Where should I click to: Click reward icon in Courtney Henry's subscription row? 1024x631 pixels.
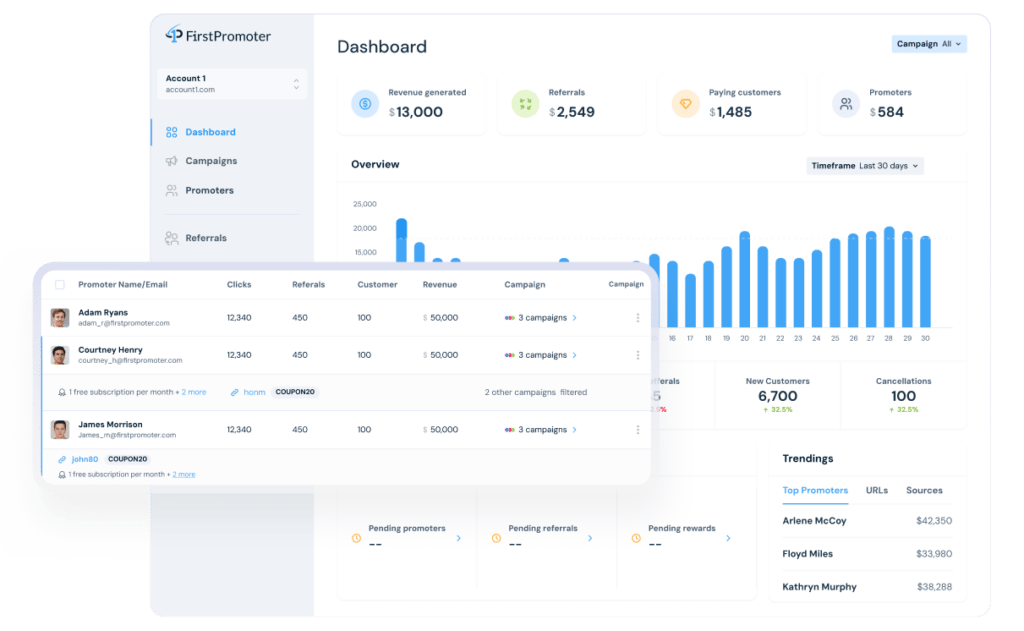(62, 393)
